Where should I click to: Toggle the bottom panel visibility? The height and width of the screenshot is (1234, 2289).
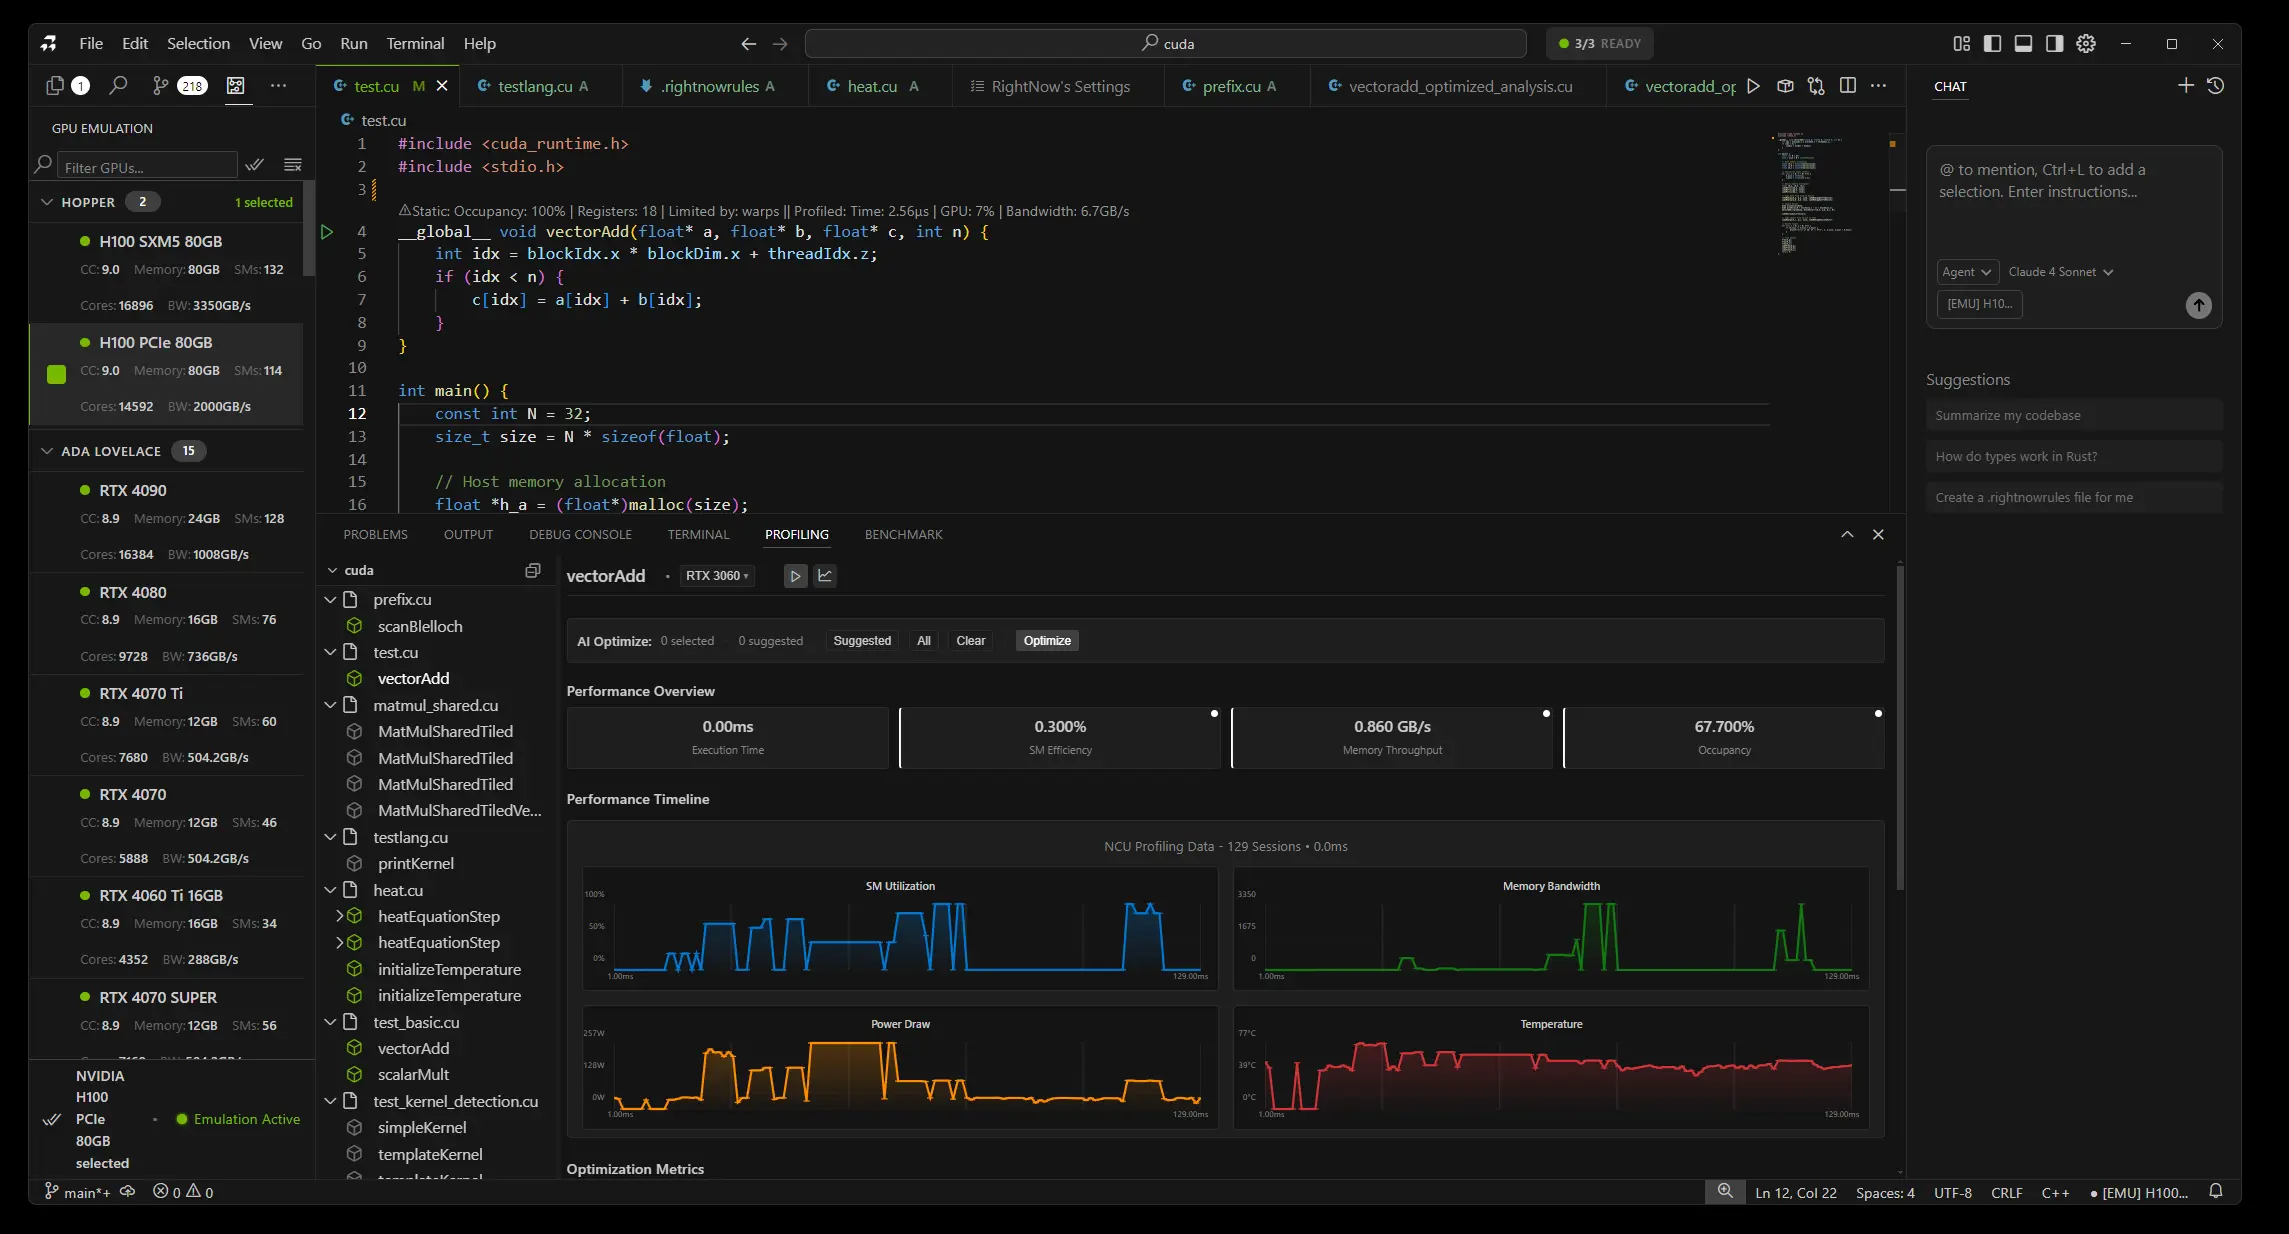(x=2024, y=43)
